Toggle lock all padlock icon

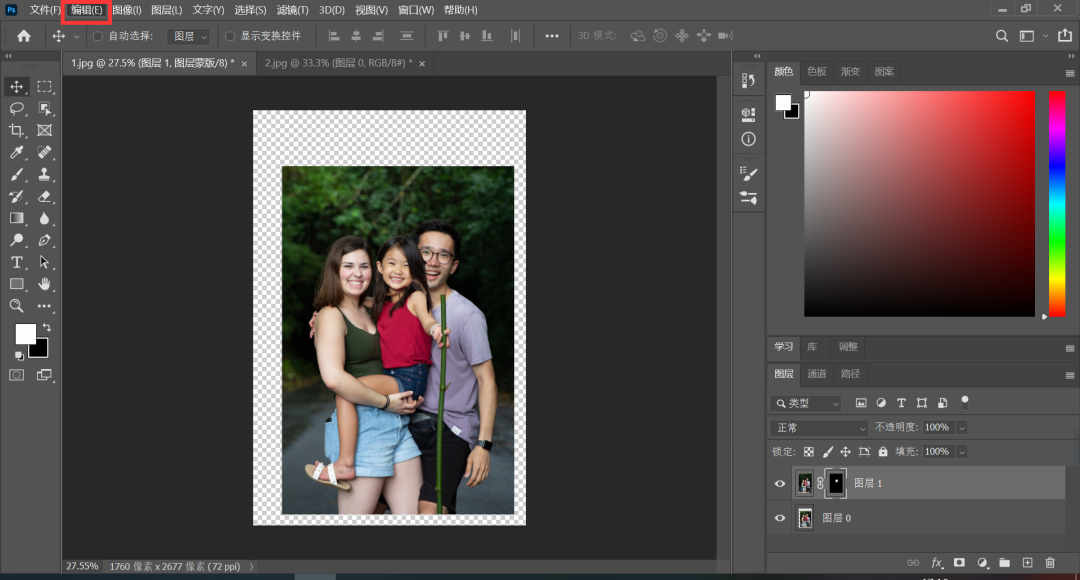click(x=883, y=452)
